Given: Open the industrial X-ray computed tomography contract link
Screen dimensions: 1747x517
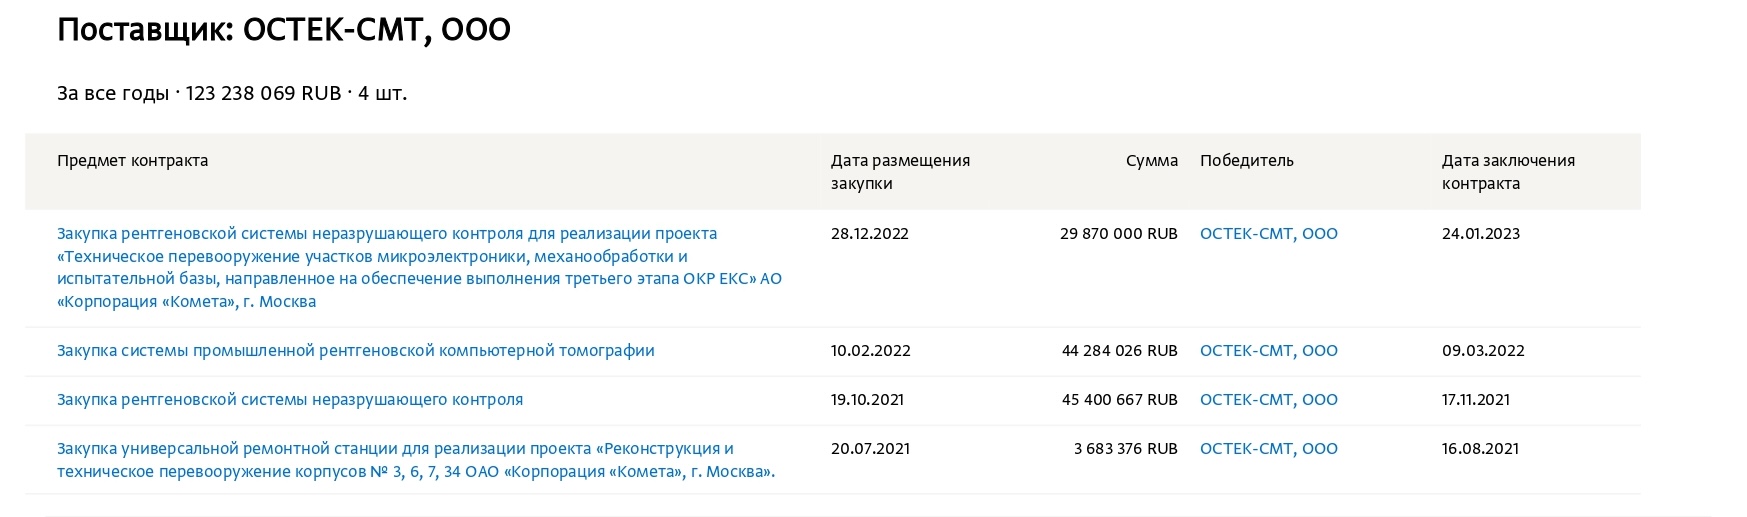Looking at the screenshot, I should tap(355, 351).
